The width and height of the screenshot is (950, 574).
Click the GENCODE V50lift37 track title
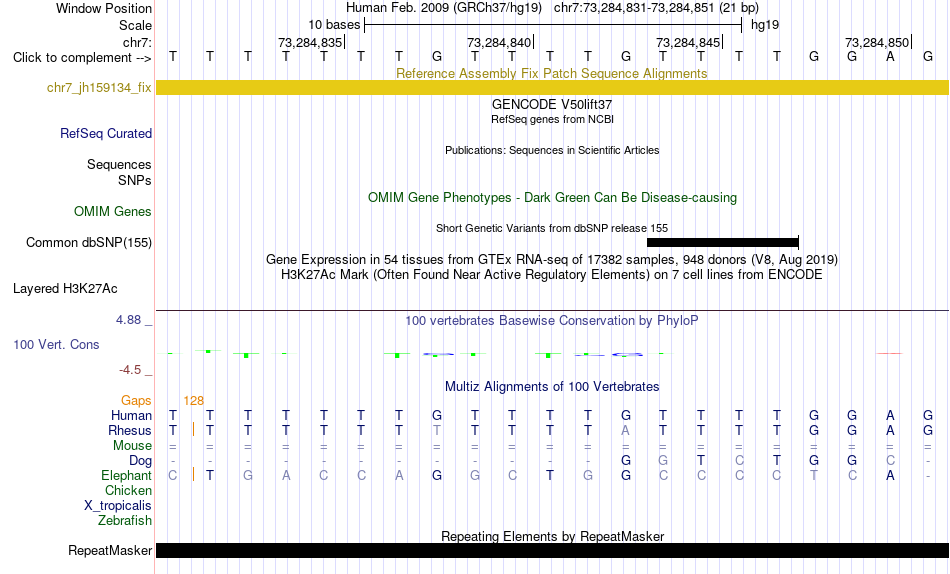(x=552, y=105)
